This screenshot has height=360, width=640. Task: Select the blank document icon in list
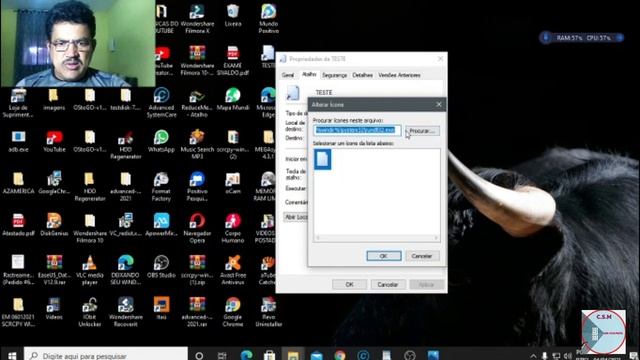coord(322,159)
